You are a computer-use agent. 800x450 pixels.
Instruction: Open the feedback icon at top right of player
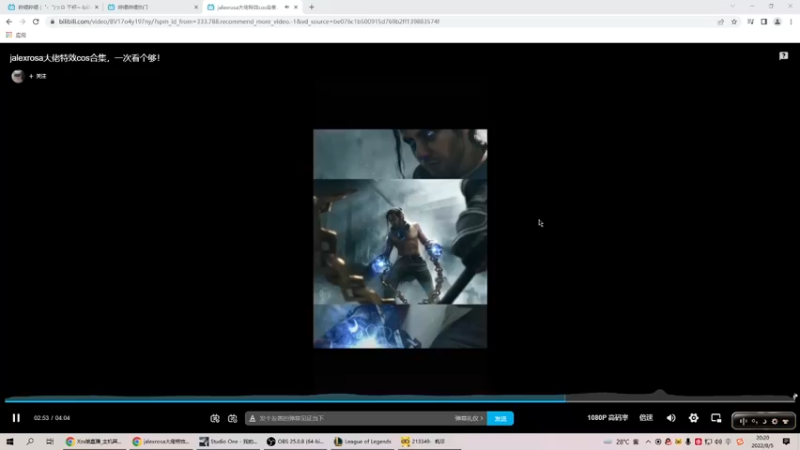pos(783,56)
